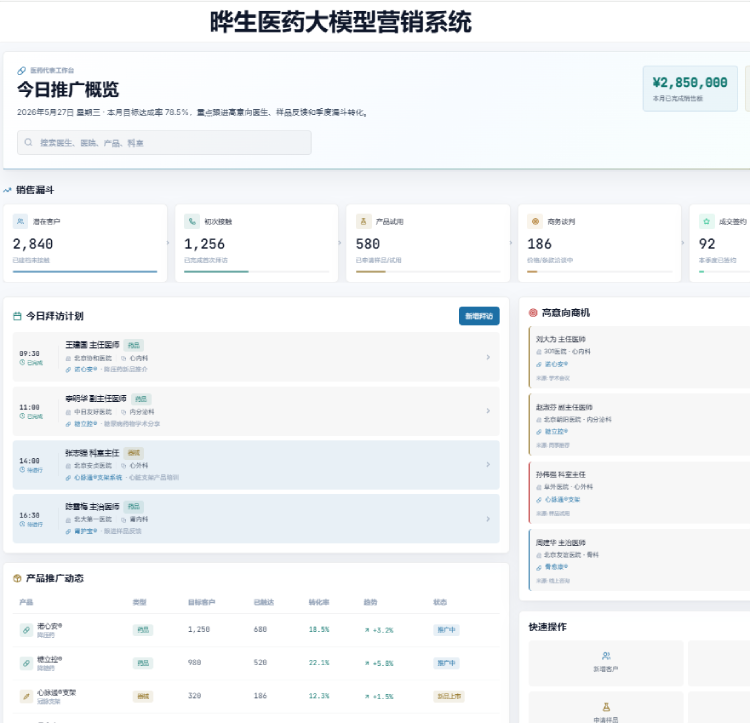
Task: Click the 产品 column header
Action: point(26,602)
